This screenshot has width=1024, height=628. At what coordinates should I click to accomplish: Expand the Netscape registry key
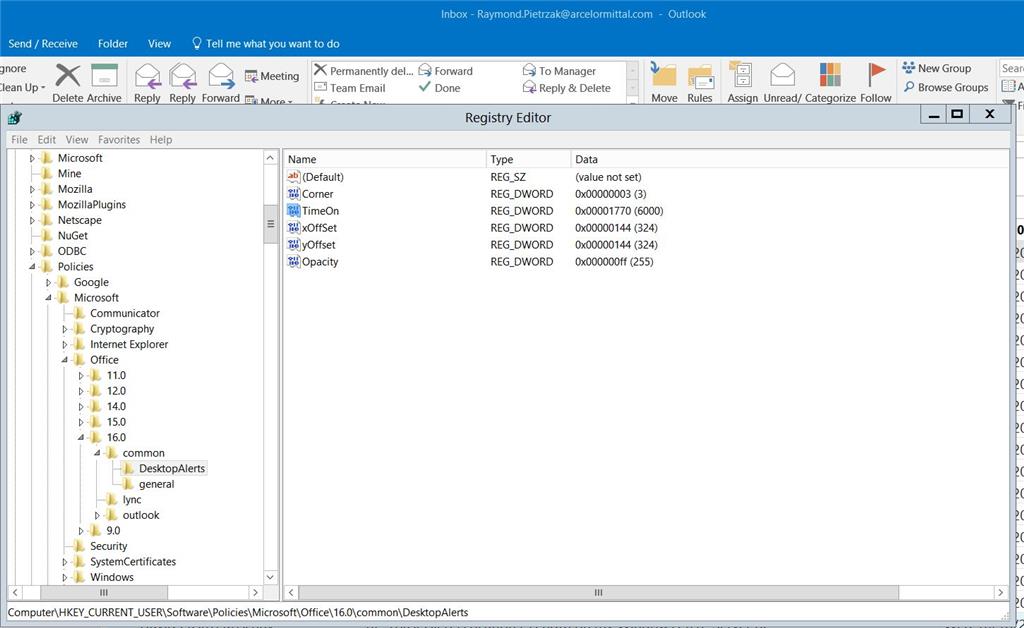(32, 221)
